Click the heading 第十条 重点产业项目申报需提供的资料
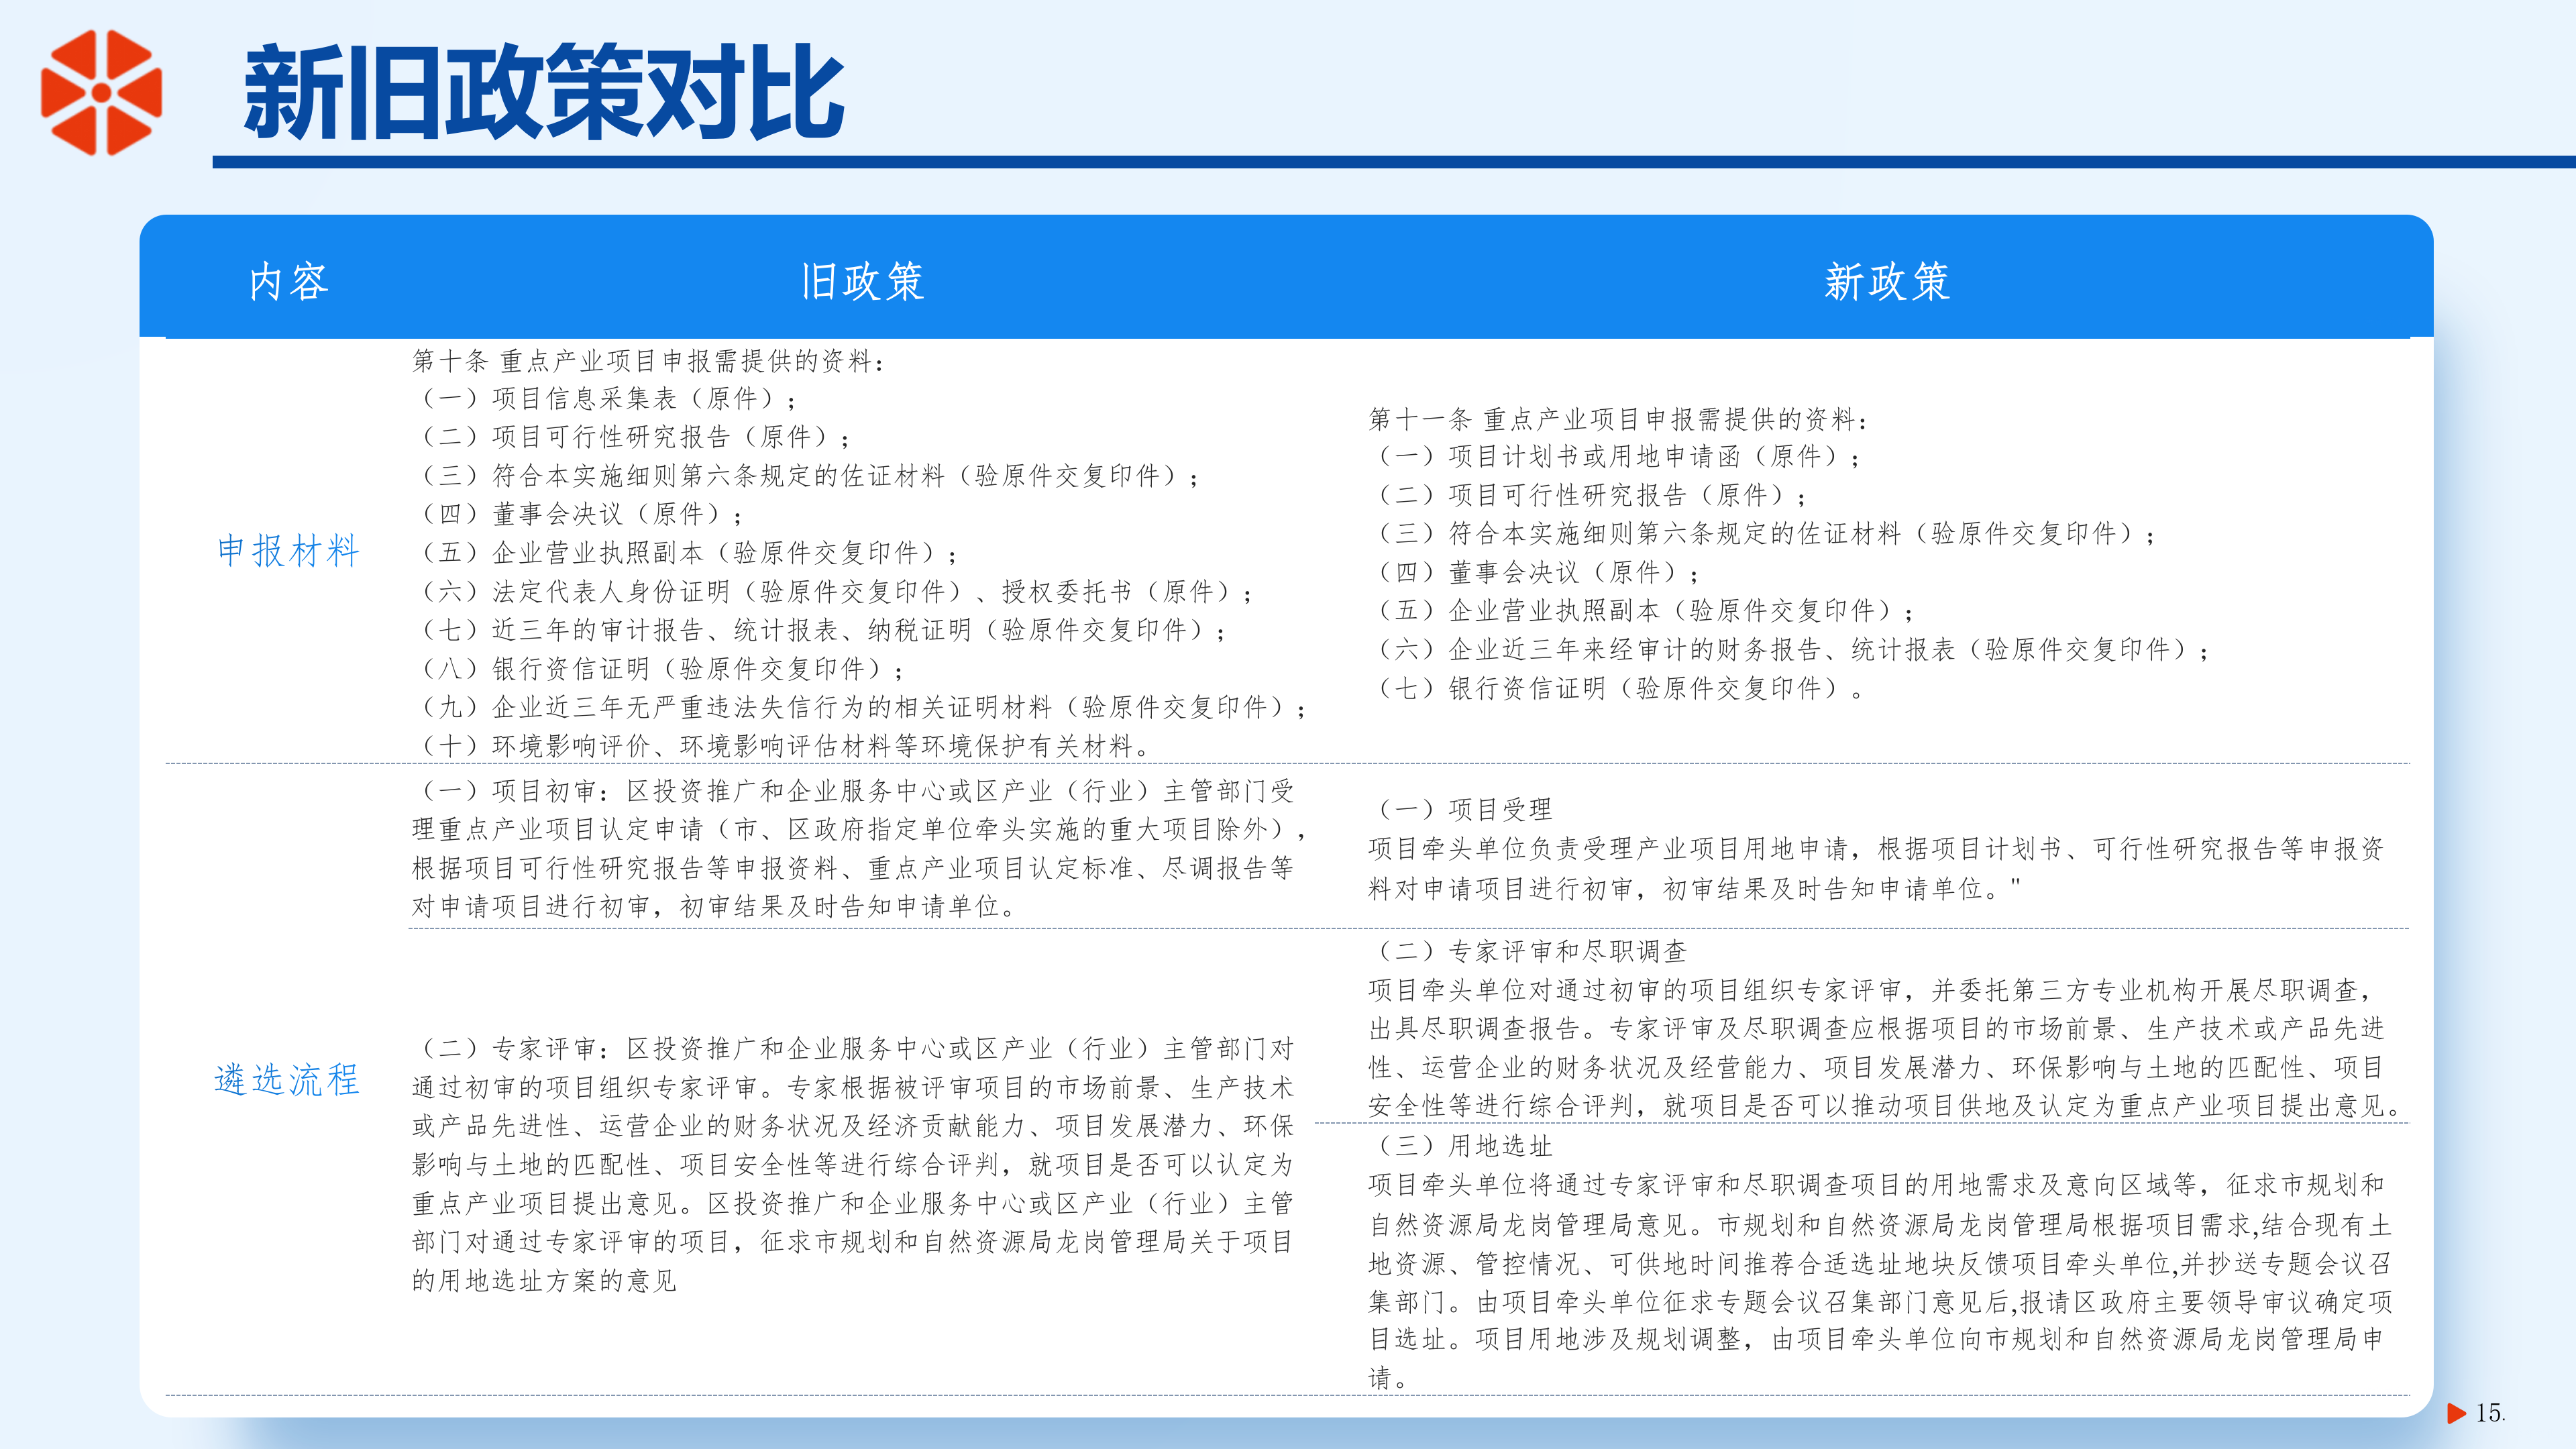This screenshot has width=2576, height=1449. point(649,361)
